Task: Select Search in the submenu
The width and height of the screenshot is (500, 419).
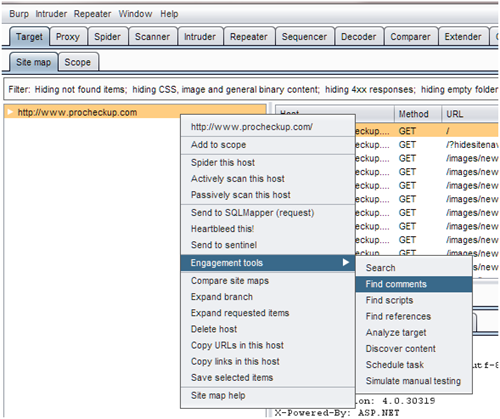Action: 414,268
